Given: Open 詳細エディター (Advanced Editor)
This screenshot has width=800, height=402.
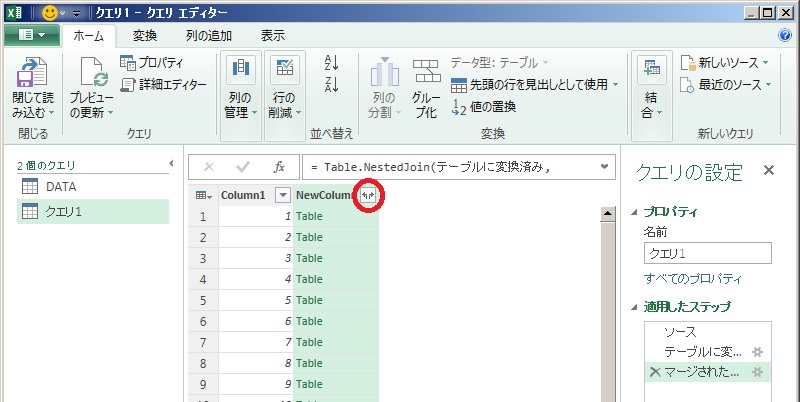Looking at the screenshot, I should [163, 85].
